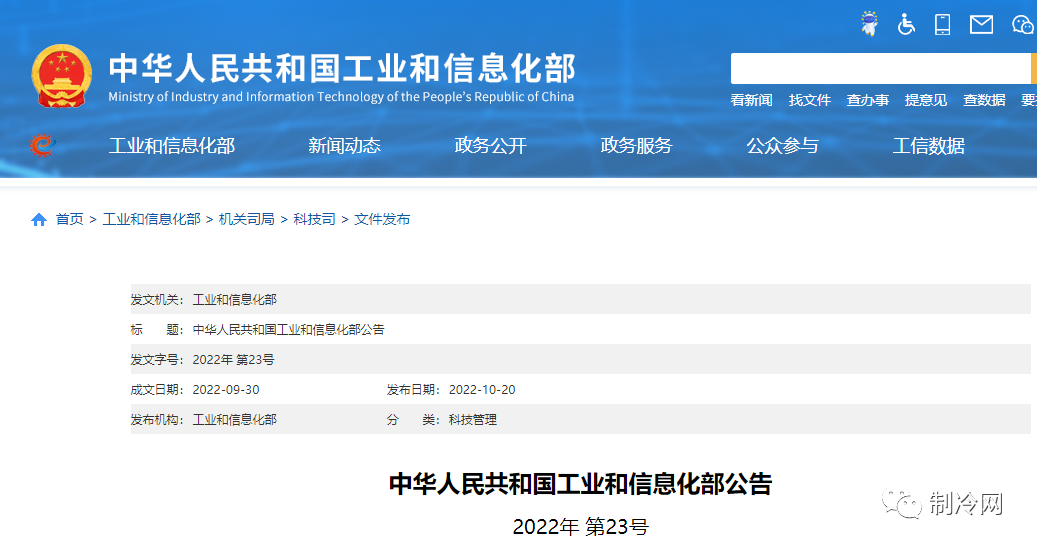This screenshot has width=1037, height=549.
Task: Select the 发布日期 value 2022-10-20
Action: click(482, 390)
